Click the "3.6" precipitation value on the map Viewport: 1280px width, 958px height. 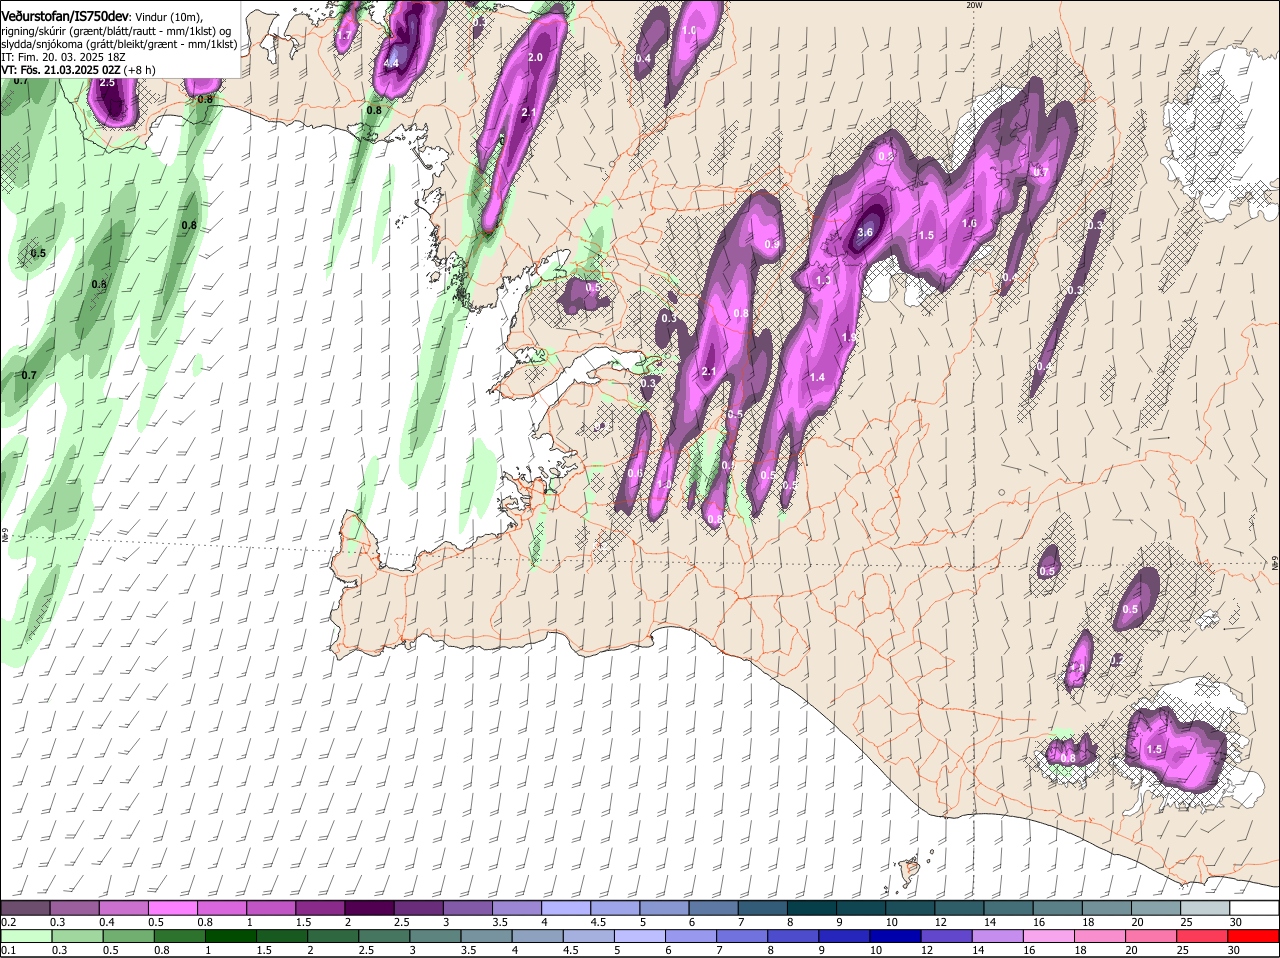pos(866,232)
